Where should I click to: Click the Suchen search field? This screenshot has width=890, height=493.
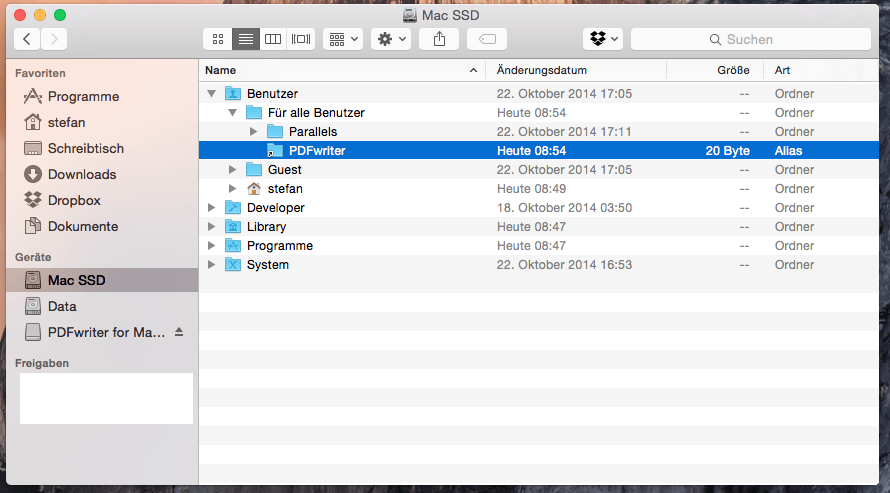750,39
